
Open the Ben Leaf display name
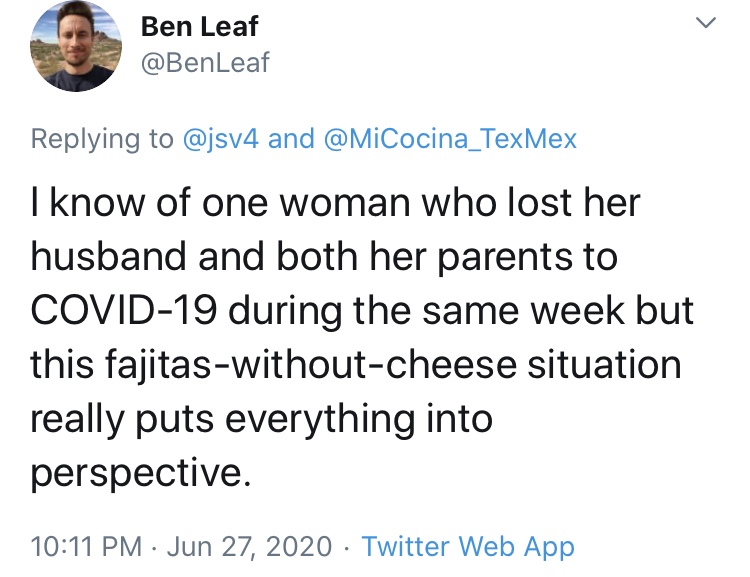pyautogui.click(x=199, y=25)
